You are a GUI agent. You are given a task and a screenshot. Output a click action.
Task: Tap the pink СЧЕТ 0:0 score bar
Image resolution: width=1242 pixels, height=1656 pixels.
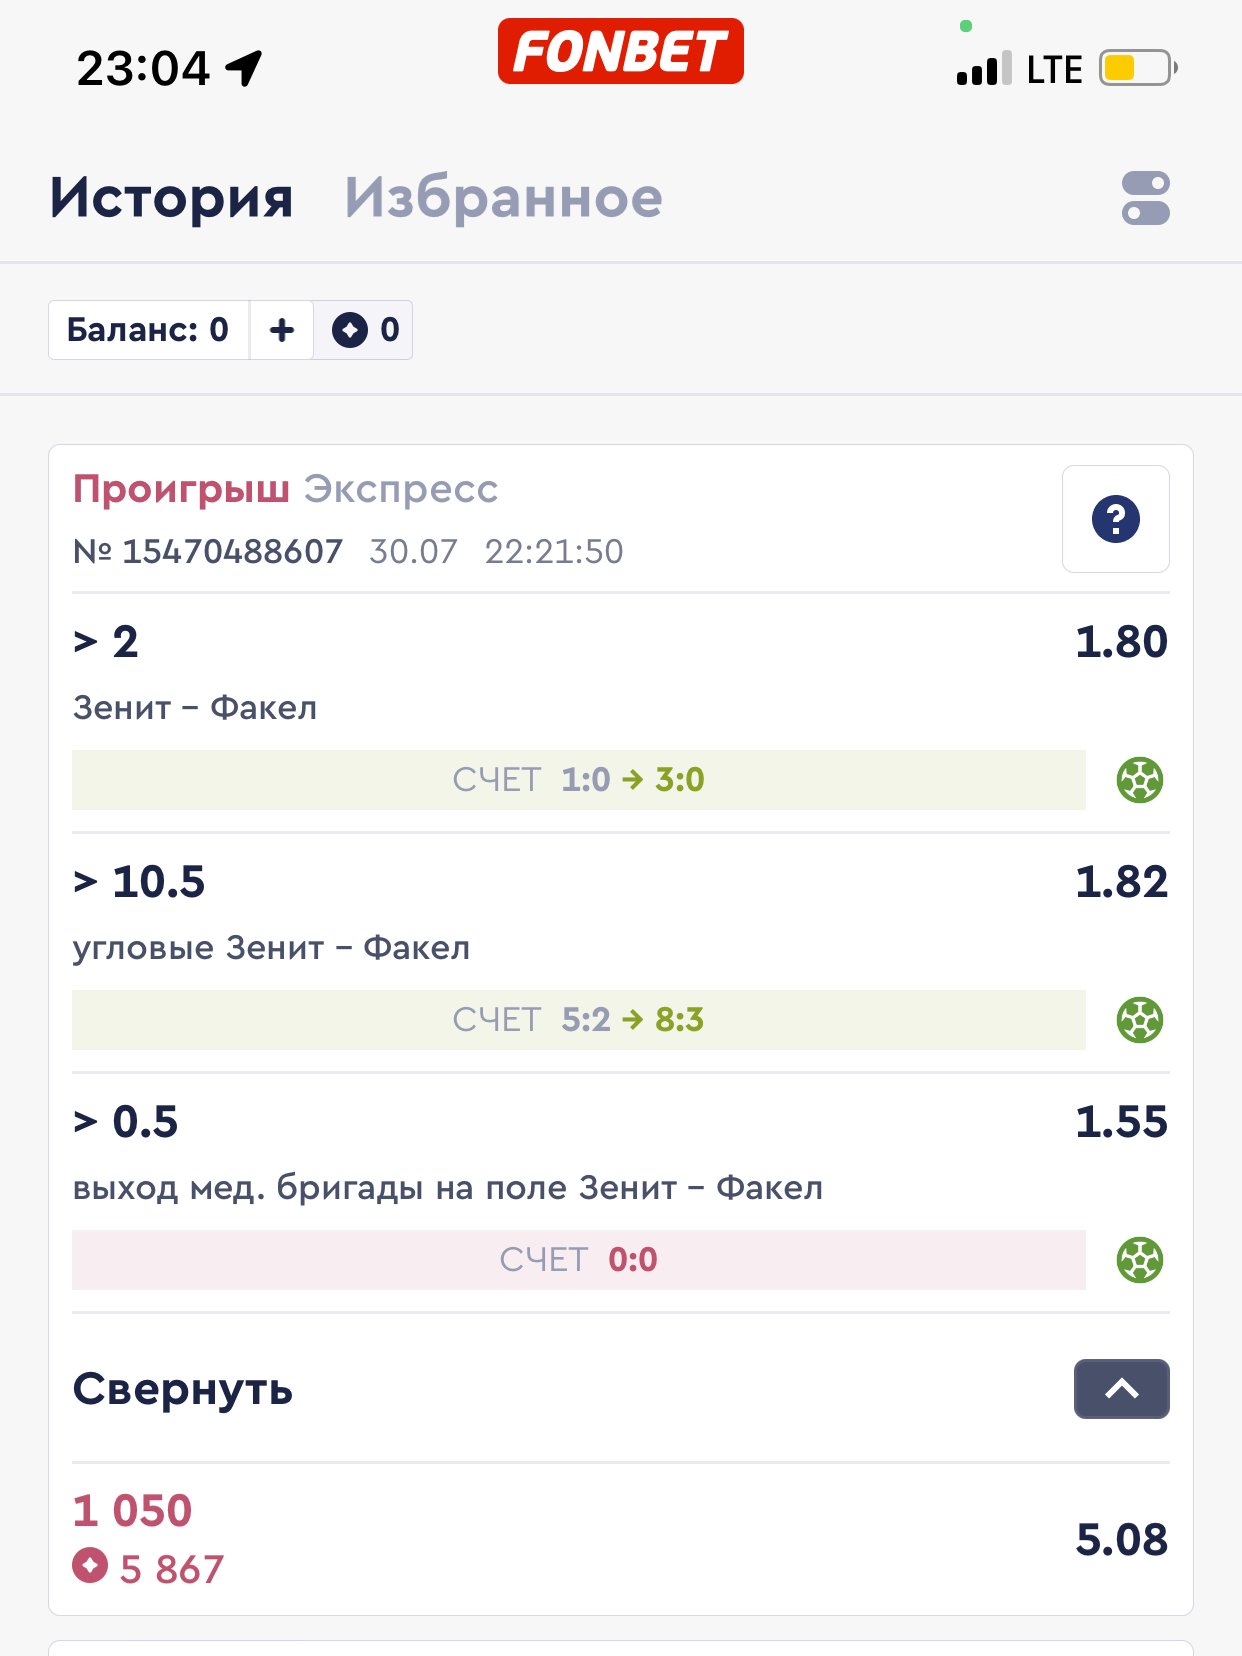point(578,1260)
